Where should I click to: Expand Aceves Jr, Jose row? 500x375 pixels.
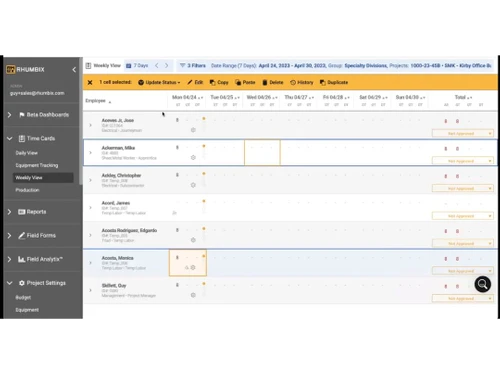pos(90,125)
